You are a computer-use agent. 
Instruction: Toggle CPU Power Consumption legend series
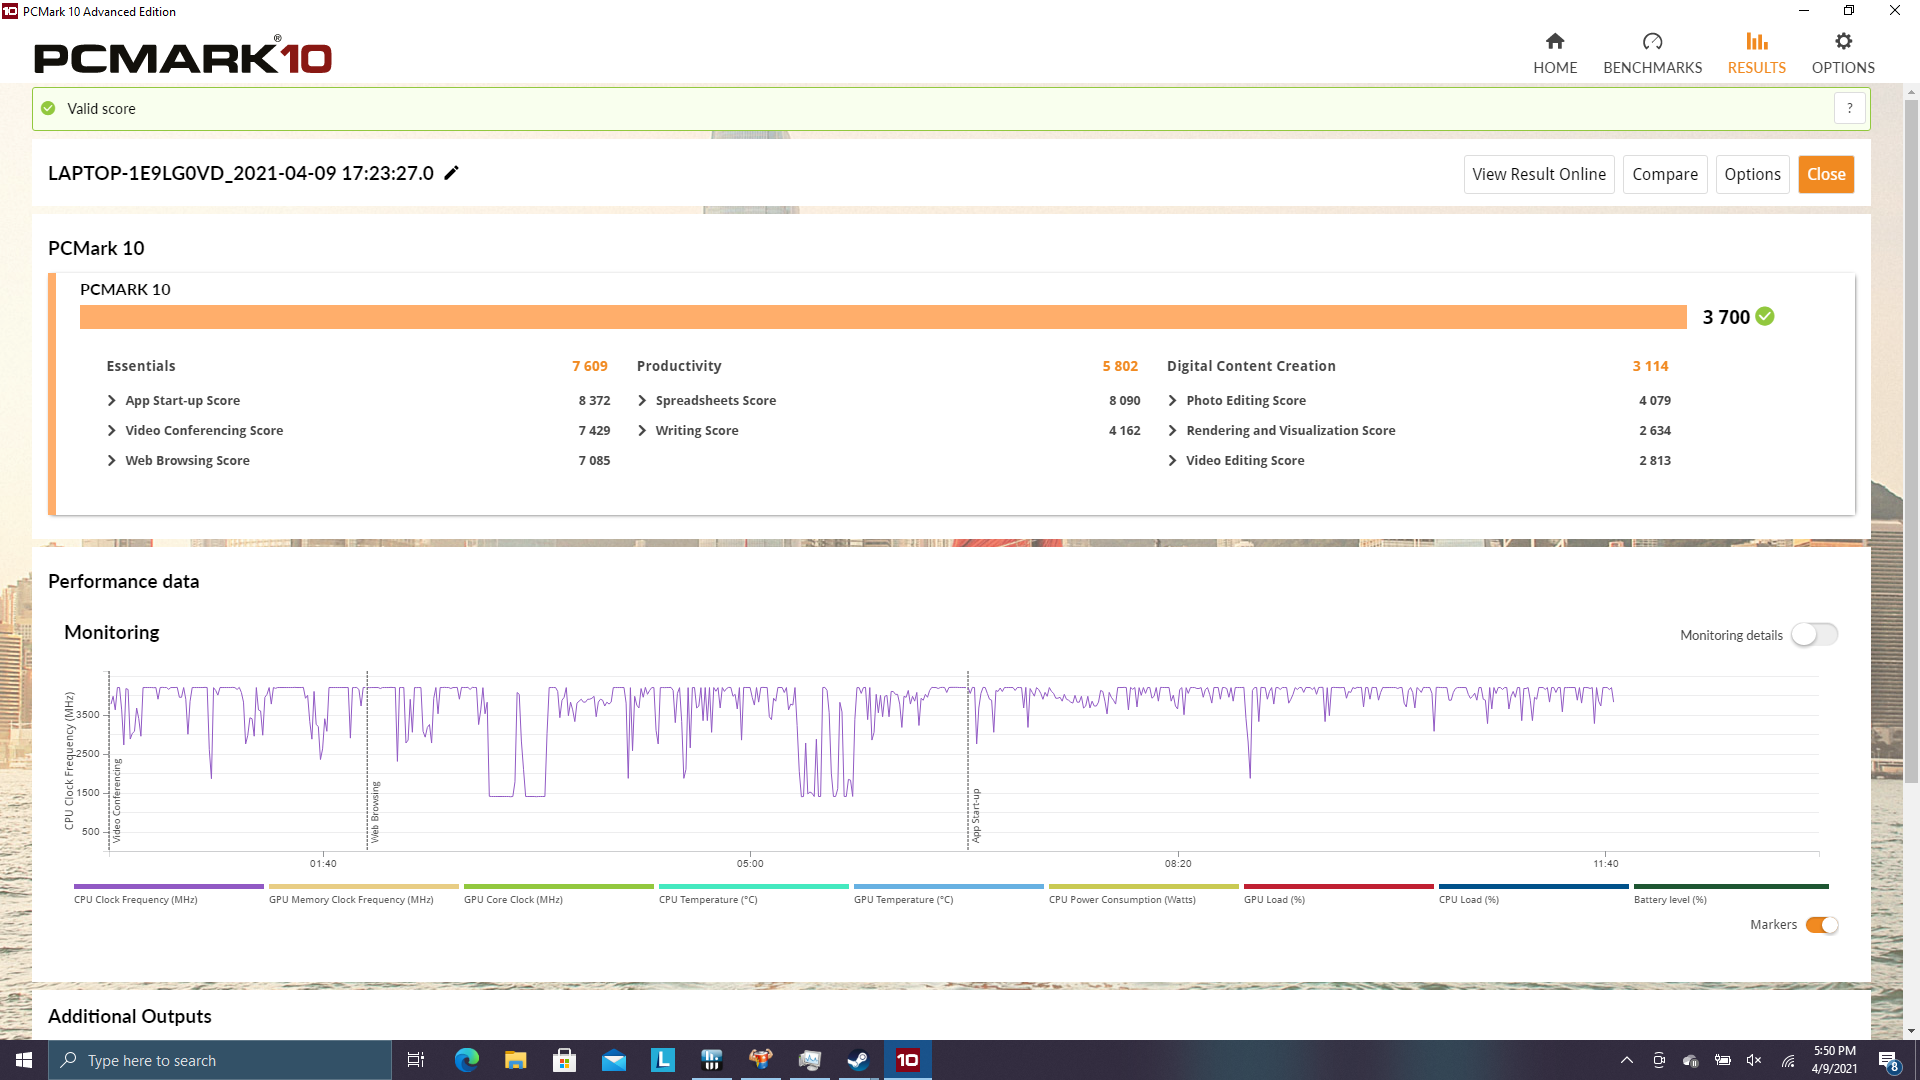click(x=1143, y=893)
